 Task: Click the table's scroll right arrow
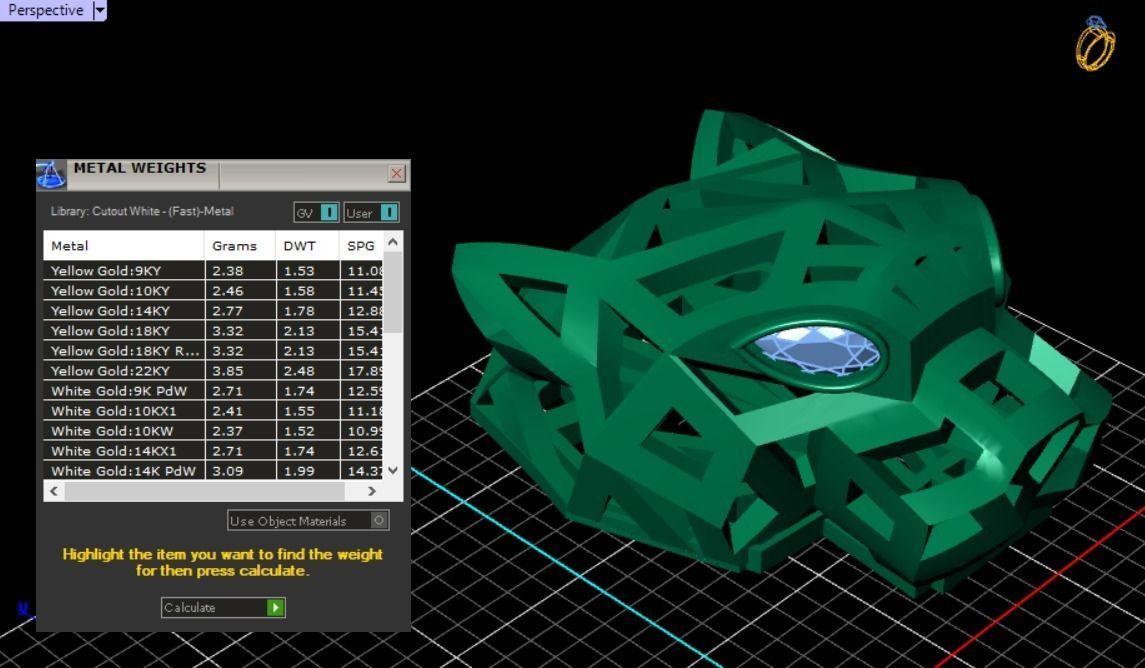372,491
